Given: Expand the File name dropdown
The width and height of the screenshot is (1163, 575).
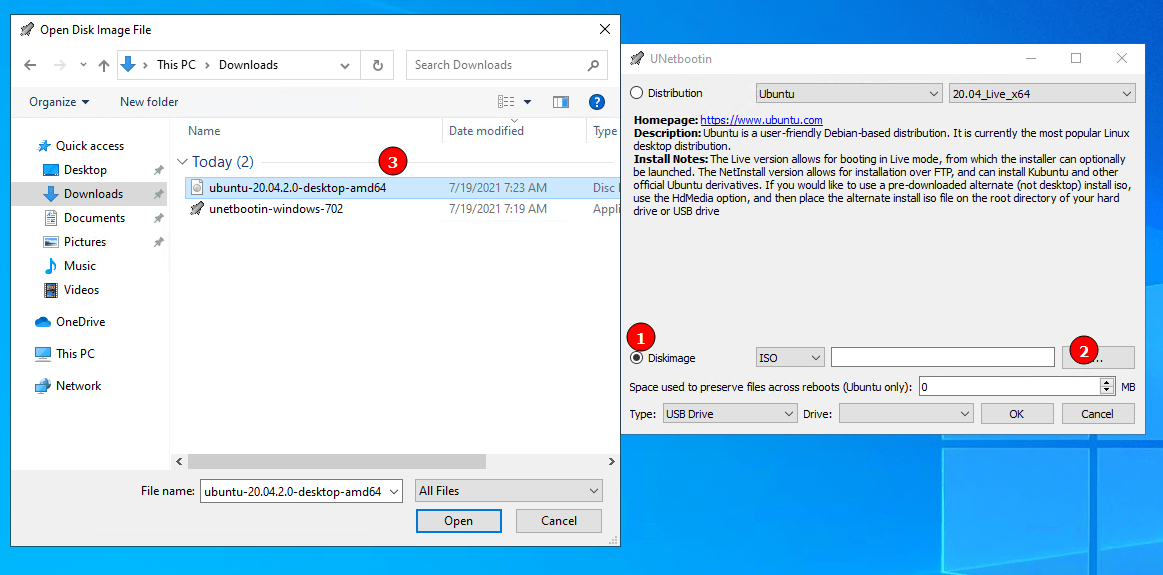Looking at the screenshot, I should tap(393, 491).
